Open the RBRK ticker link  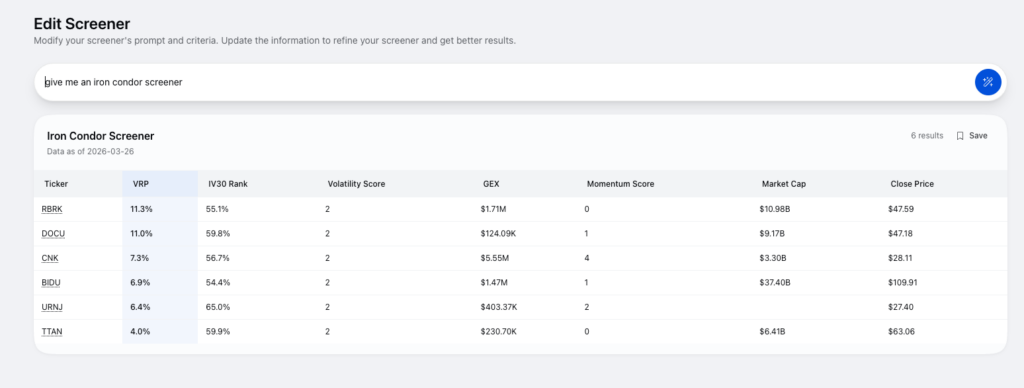[52, 209]
